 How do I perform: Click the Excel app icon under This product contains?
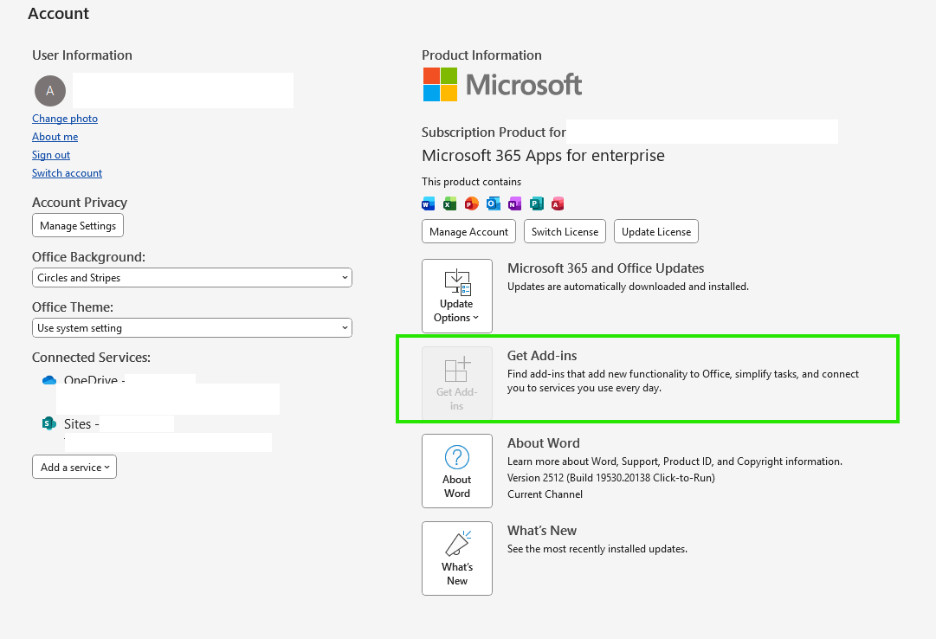449,204
